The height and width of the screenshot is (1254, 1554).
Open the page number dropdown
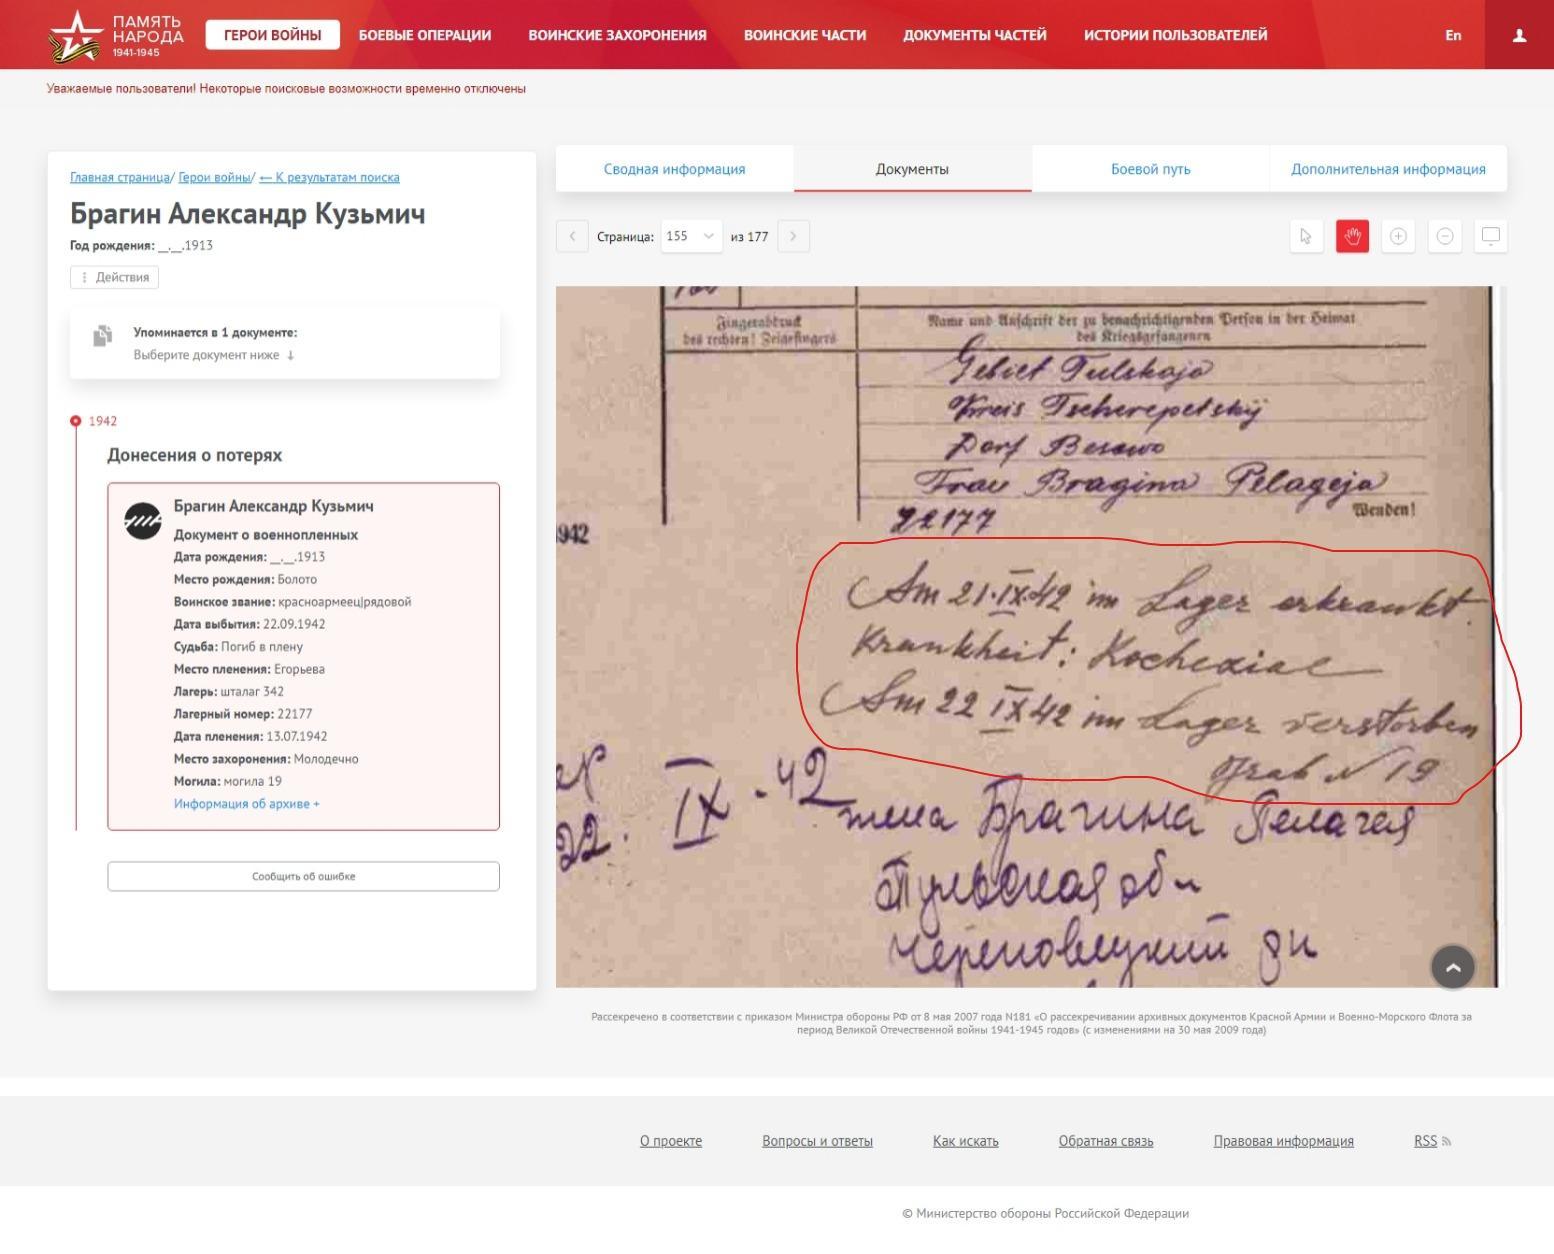click(691, 237)
